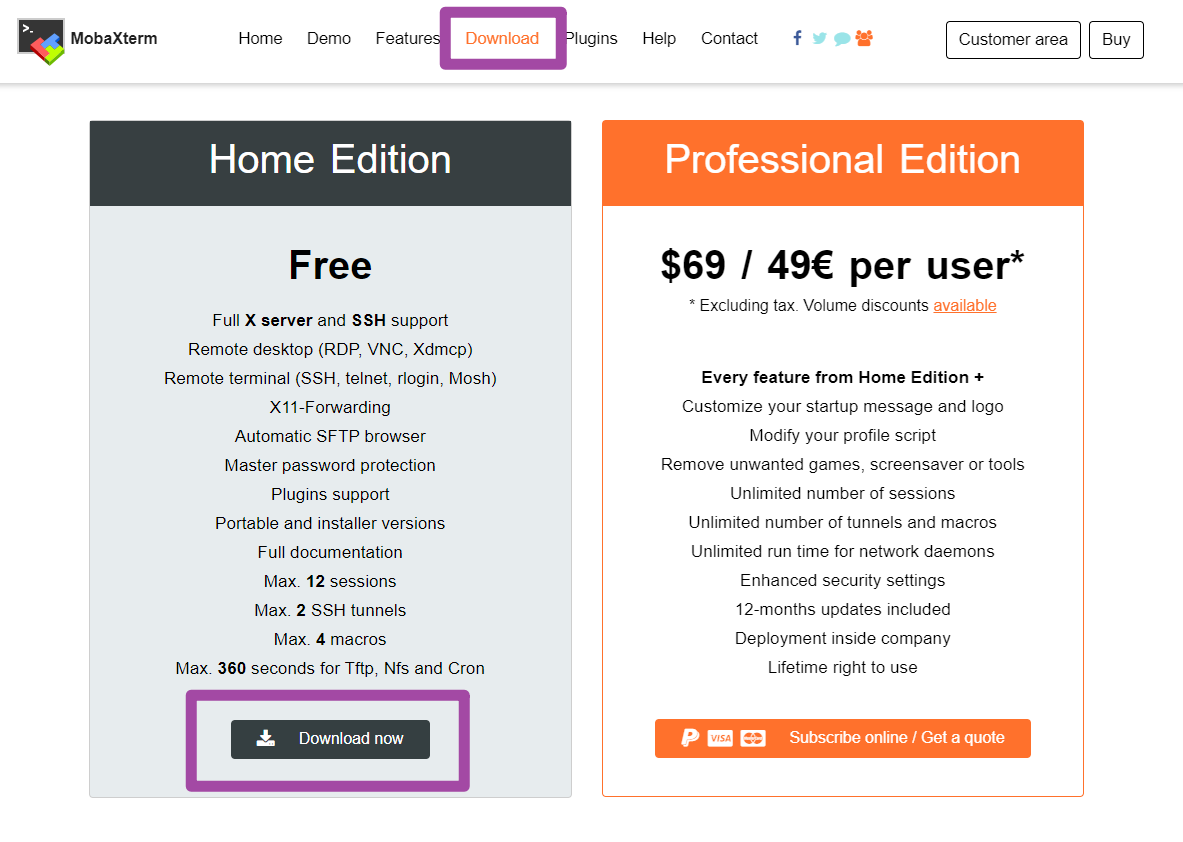Click the PayPal icon on subscribe button
The image size is (1183, 842).
tap(690, 738)
